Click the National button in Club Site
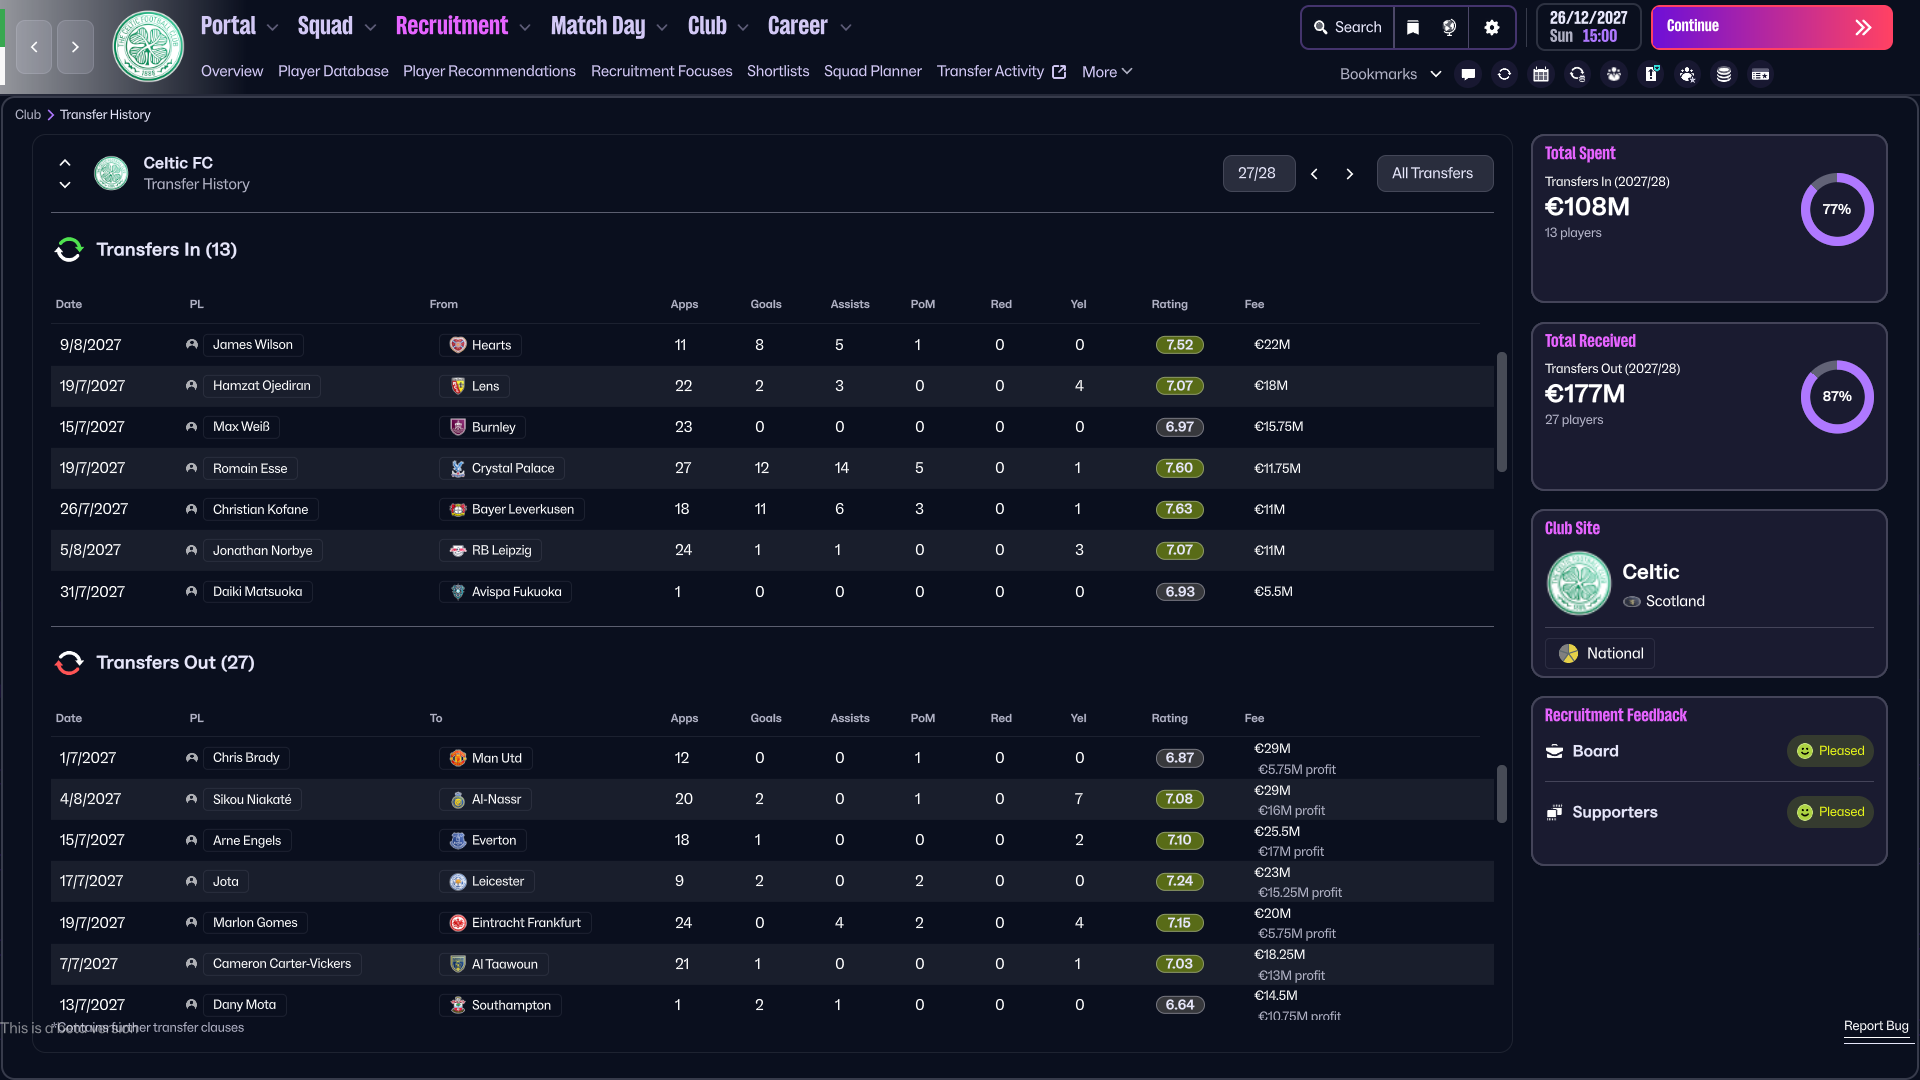 1600,653
